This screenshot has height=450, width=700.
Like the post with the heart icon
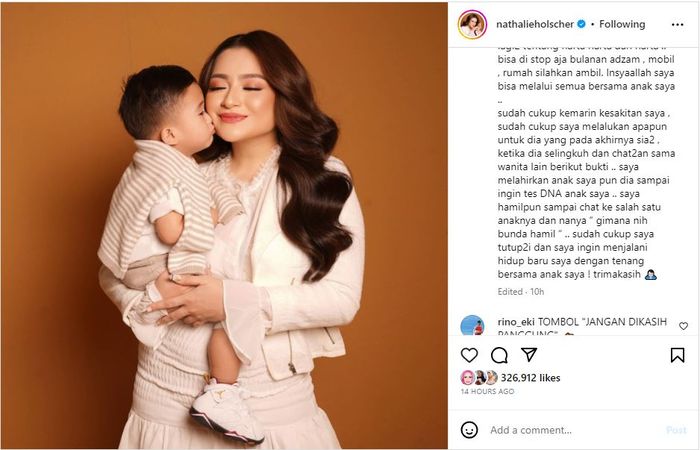coord(469,355)
